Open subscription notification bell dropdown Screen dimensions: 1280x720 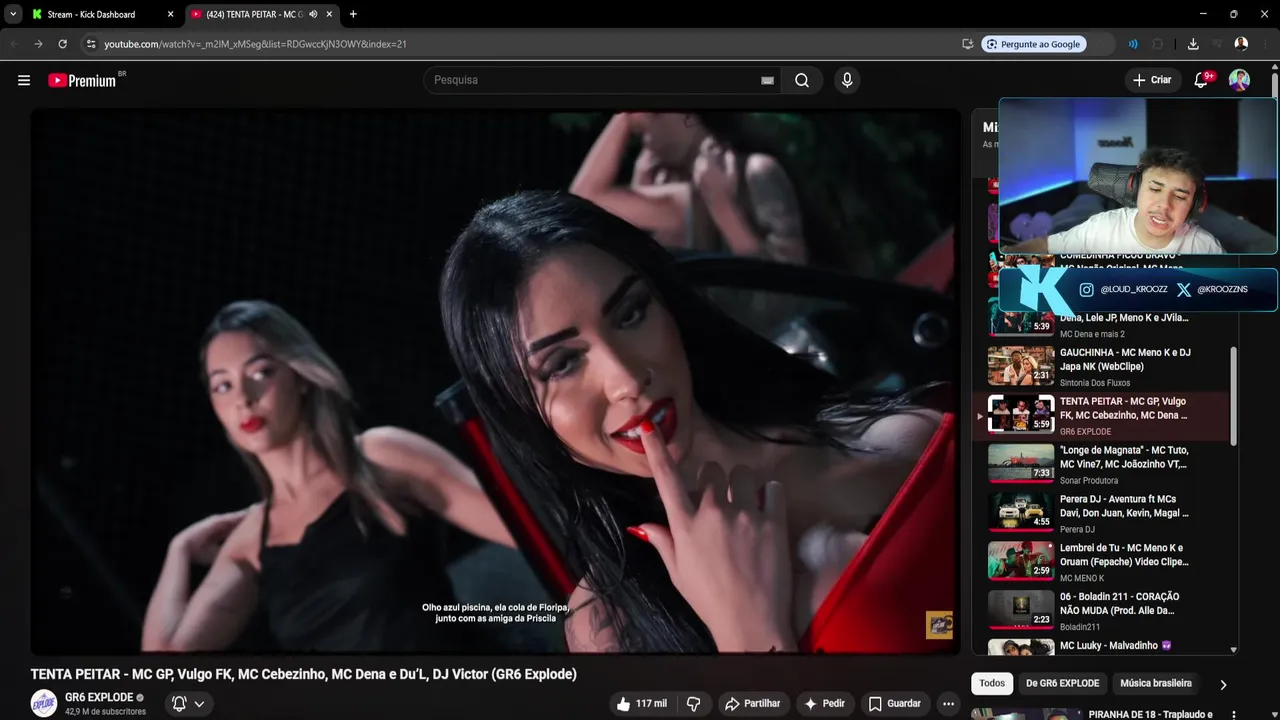188,704
